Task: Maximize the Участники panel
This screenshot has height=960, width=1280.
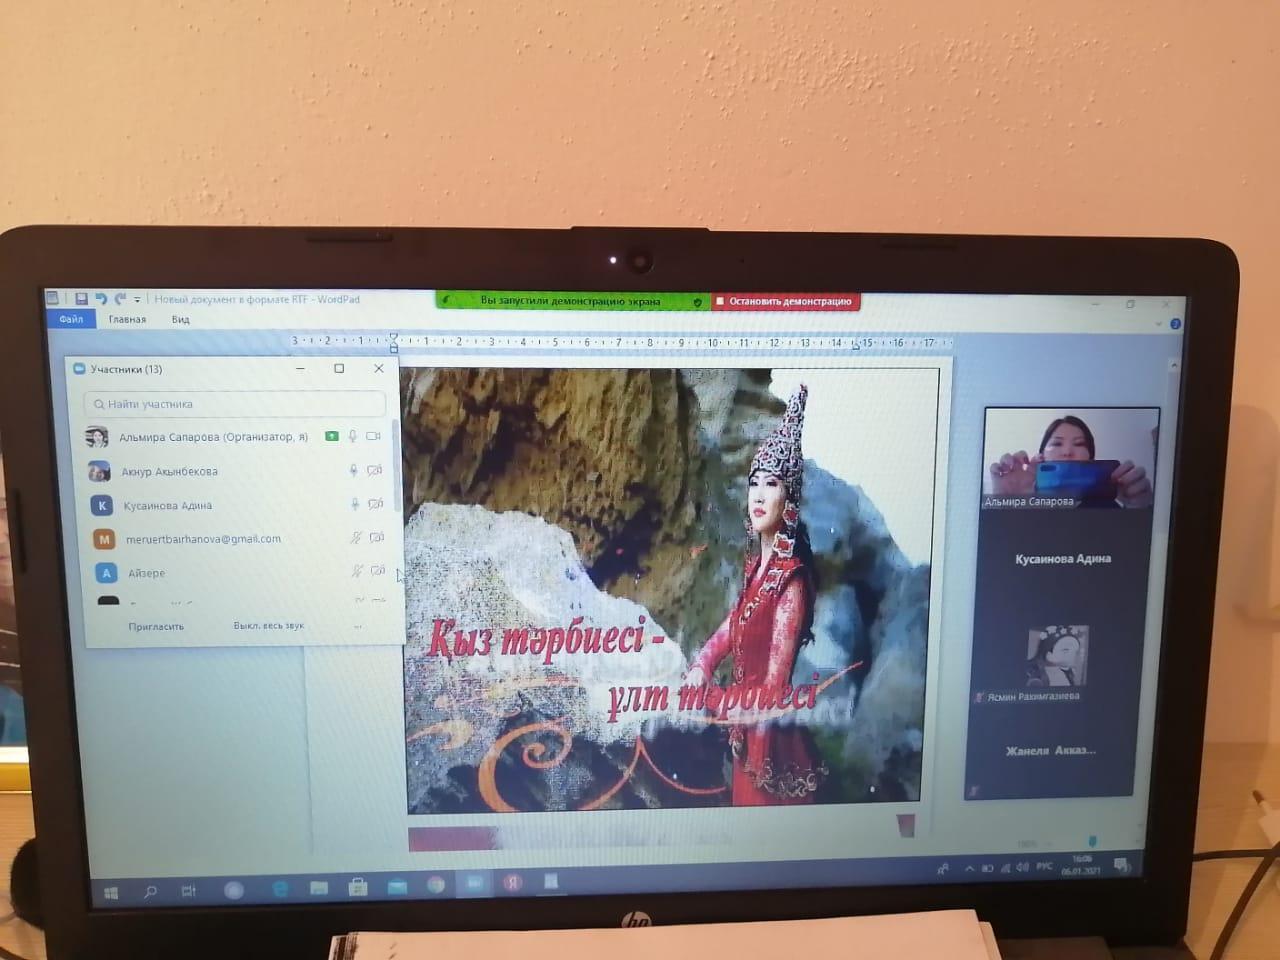Action: 339,368
